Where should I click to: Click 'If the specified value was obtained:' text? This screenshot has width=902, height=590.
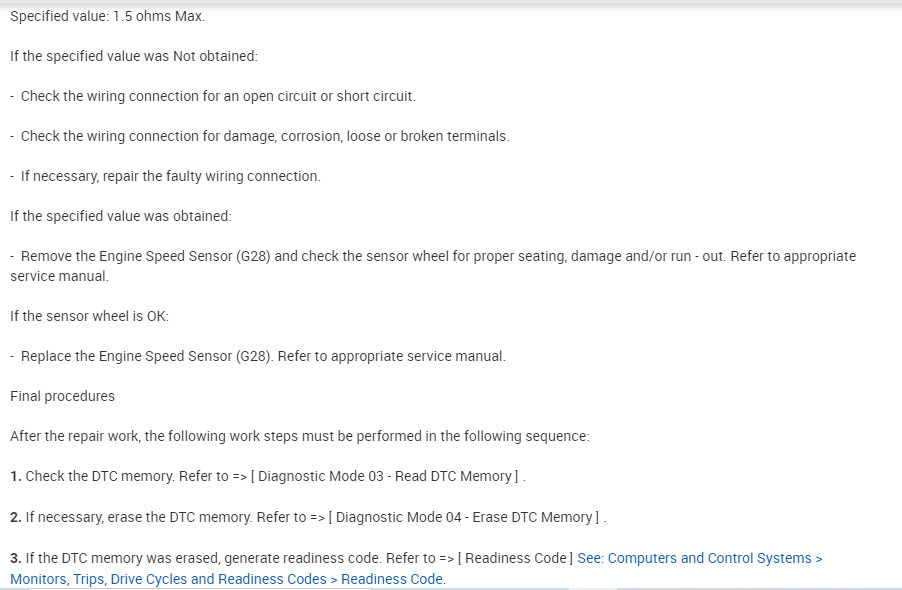click(x=120, y=215)
